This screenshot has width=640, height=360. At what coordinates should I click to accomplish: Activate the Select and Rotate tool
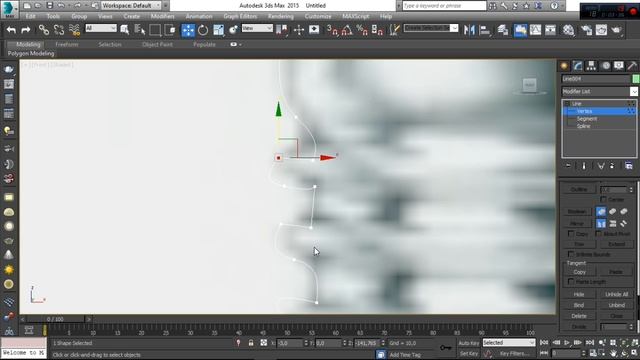(x=203, y=30)
